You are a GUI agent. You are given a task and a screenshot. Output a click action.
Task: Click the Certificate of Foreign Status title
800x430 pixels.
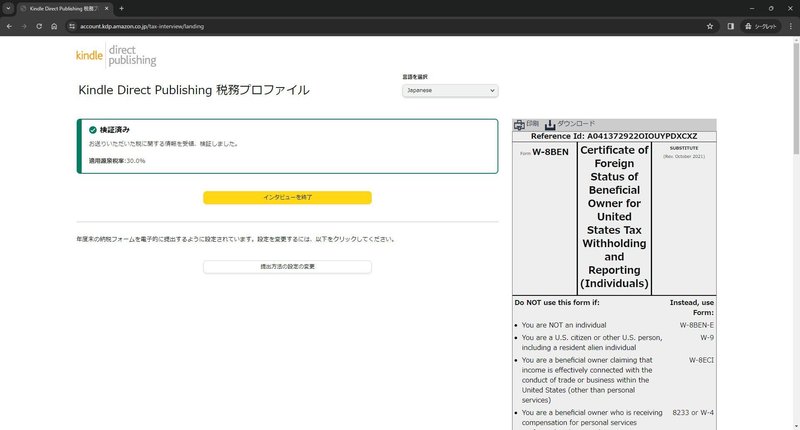coord(614,217)
